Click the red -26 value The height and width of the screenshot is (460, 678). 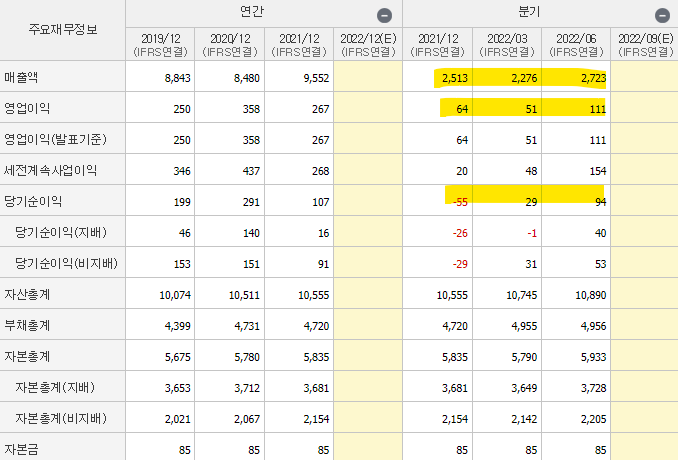(460, 233)
